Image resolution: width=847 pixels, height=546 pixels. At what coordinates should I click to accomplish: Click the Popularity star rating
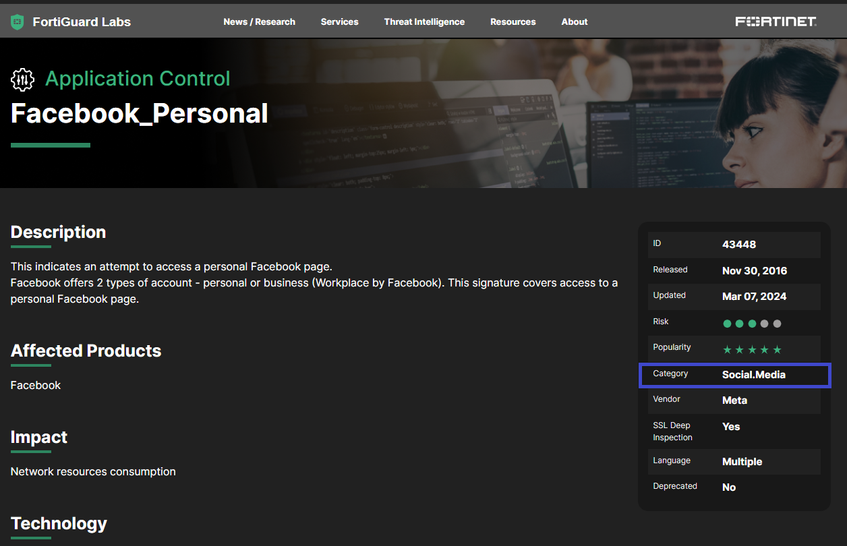click(x=752, y=349)
